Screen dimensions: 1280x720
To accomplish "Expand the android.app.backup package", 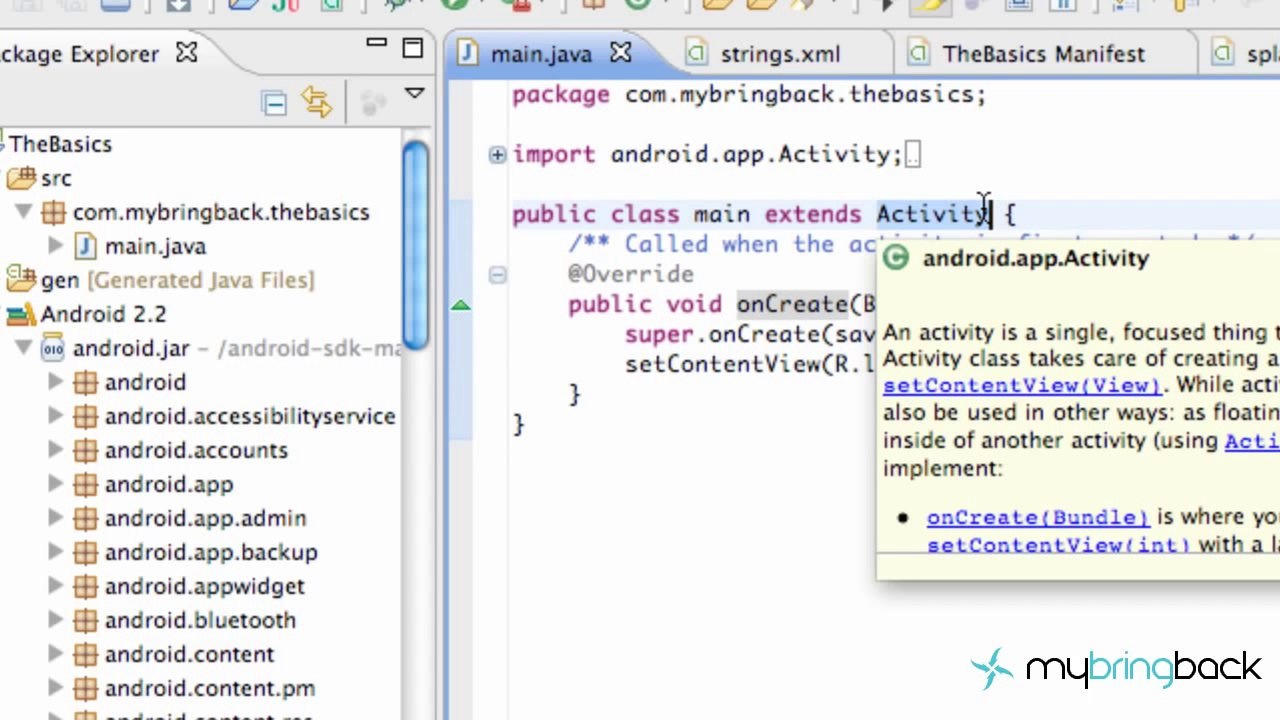I will [x=55, y=552].
